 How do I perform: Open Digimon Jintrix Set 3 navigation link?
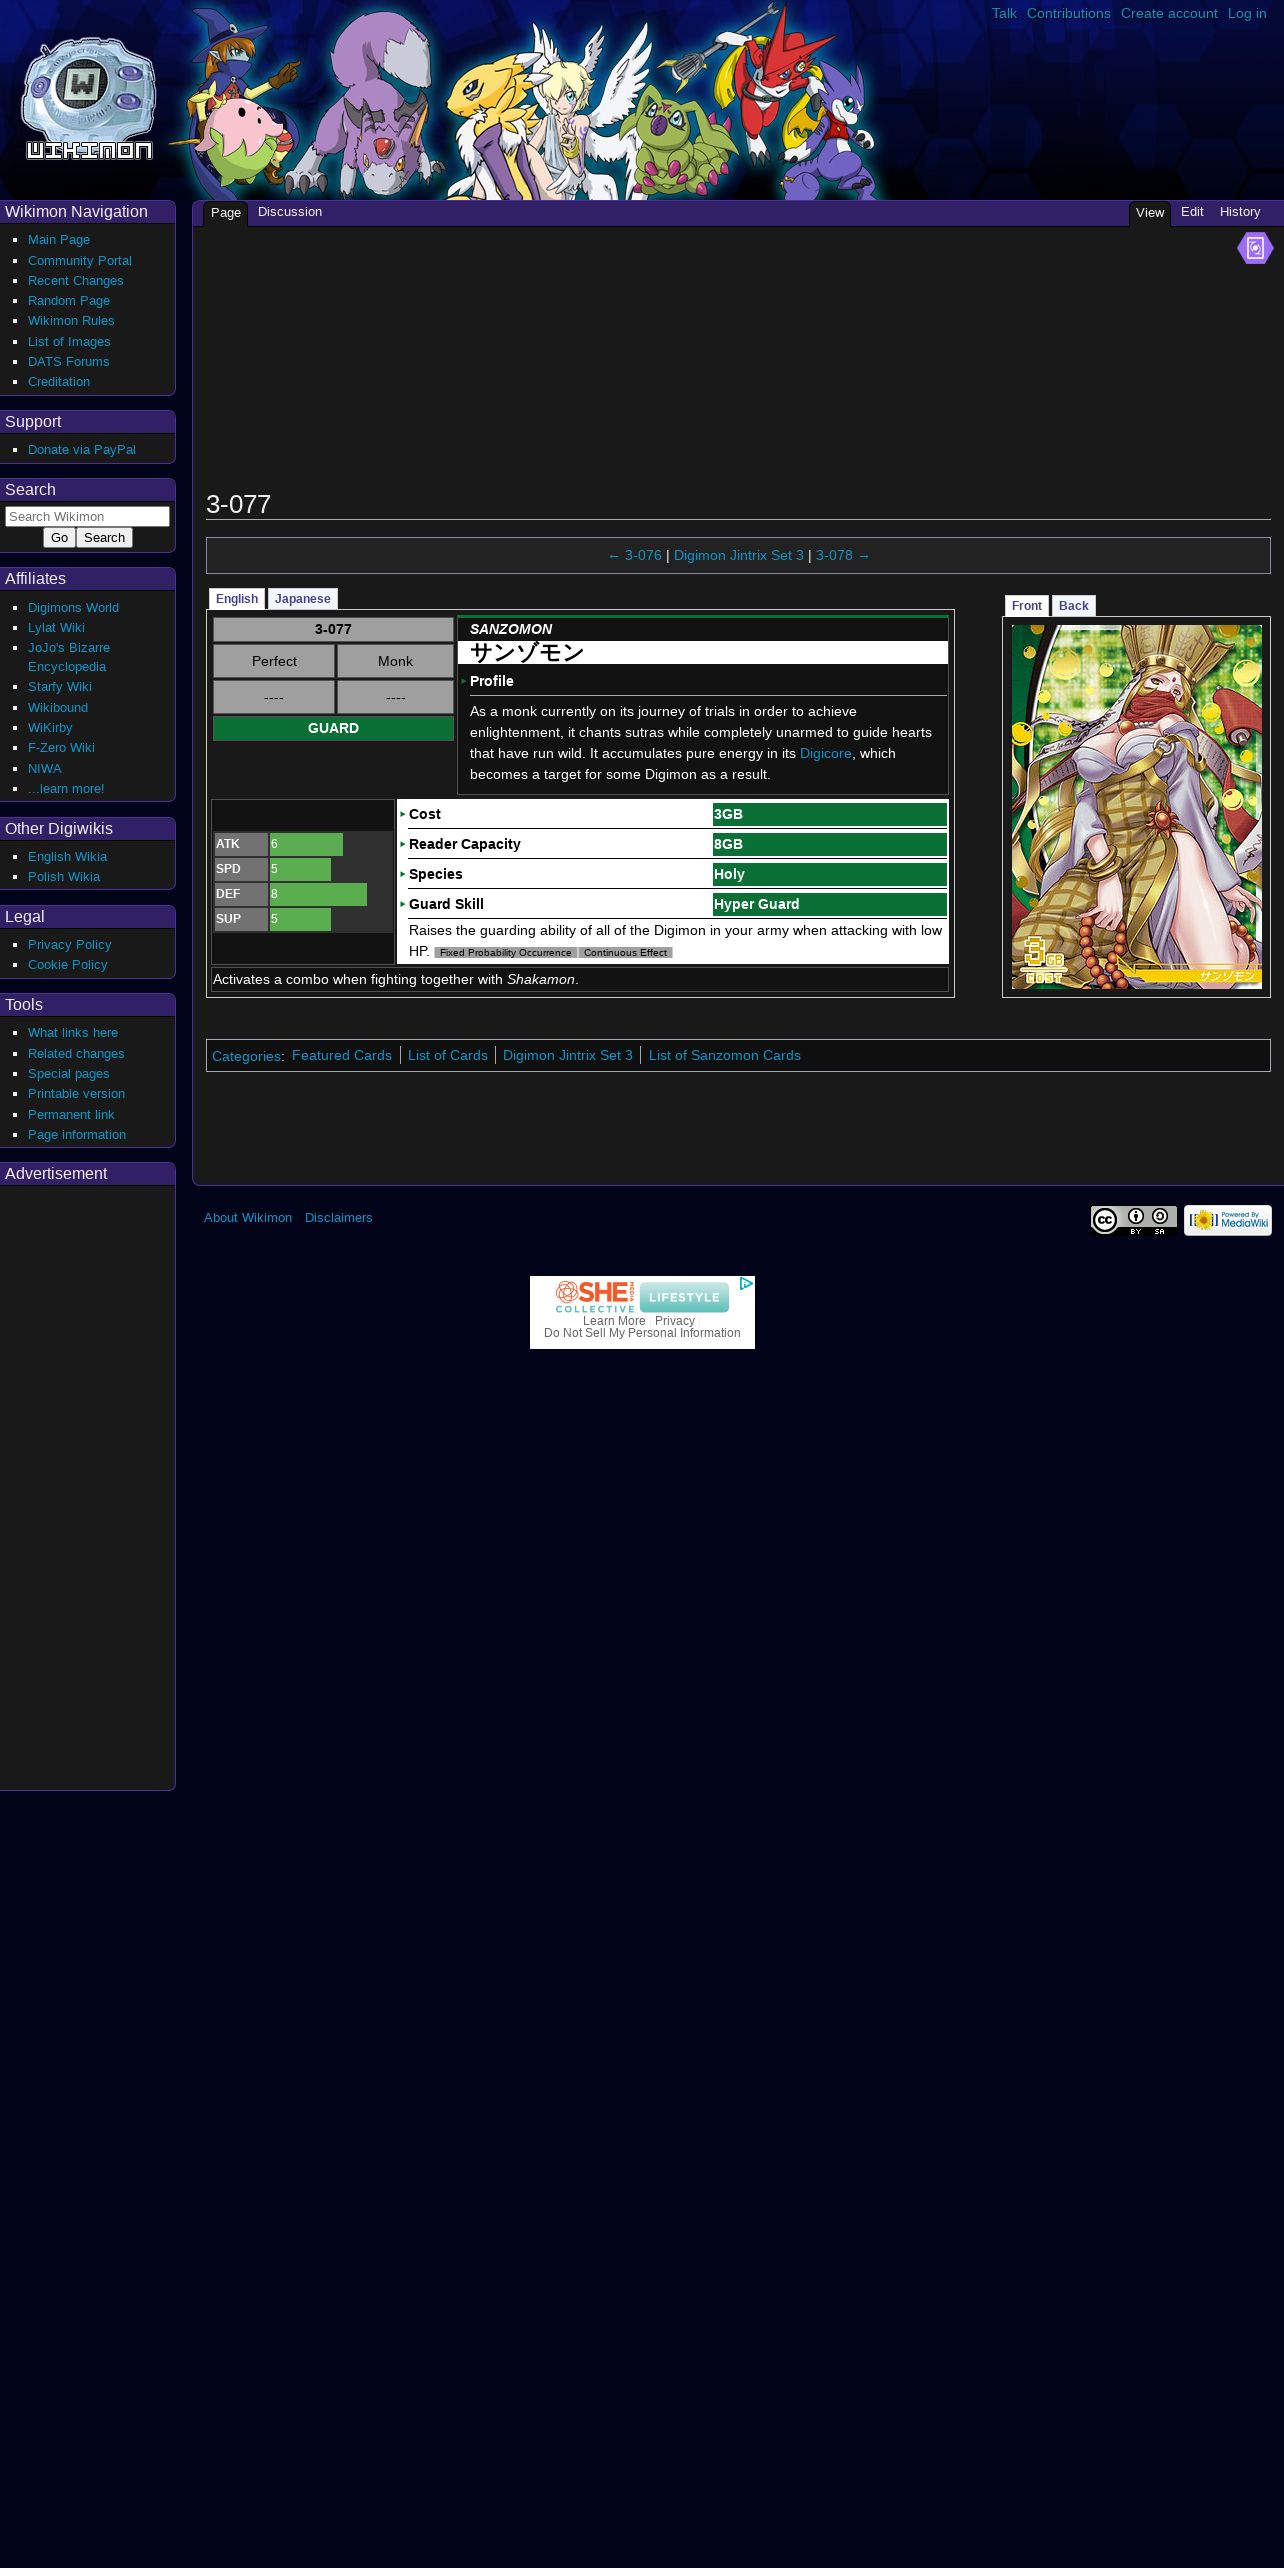click(739, 555)
